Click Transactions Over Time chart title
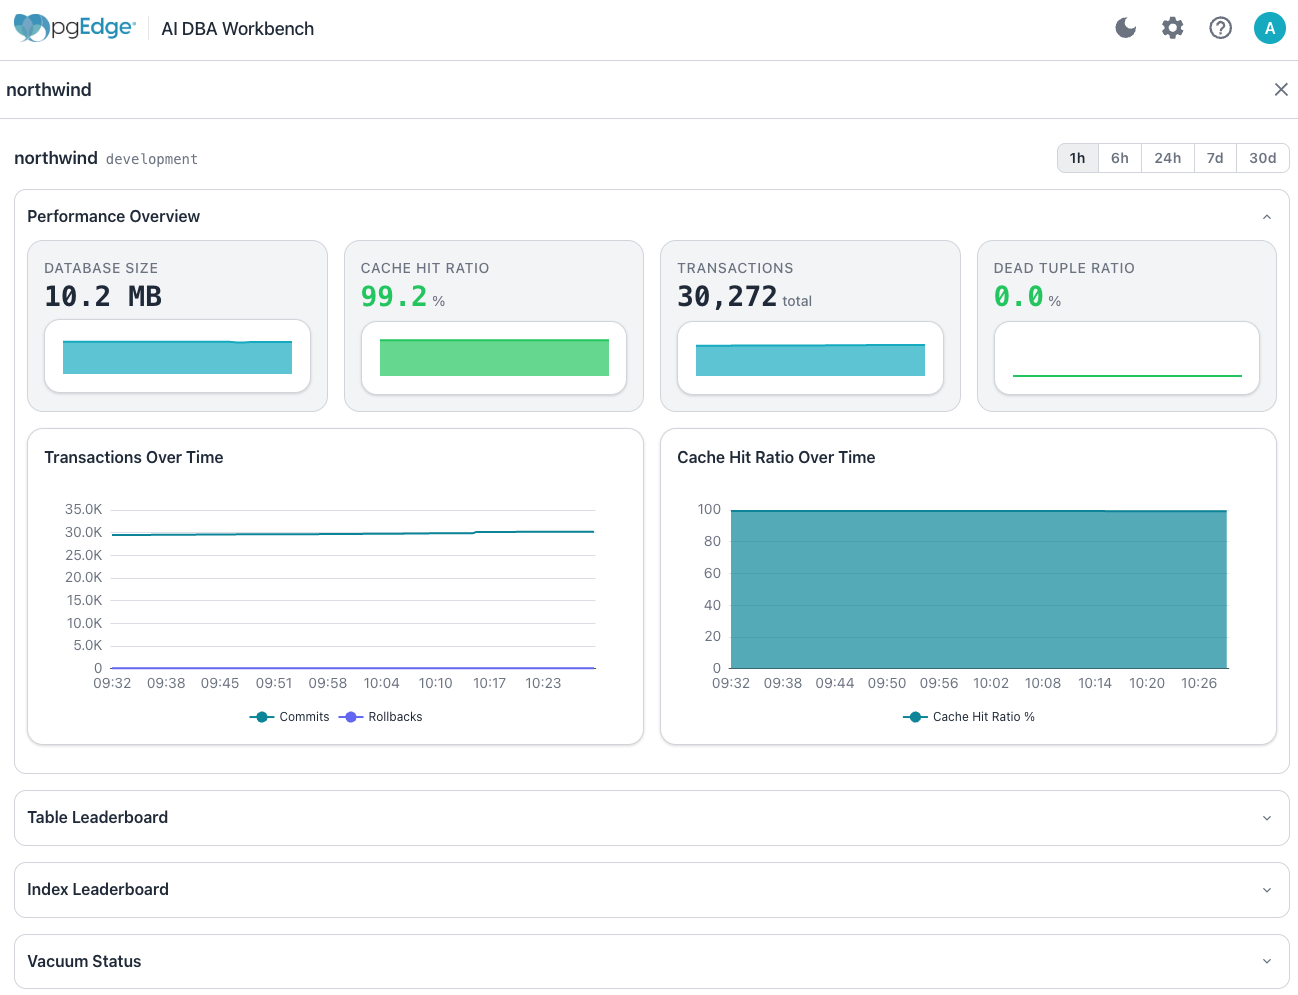 [134, 457]
